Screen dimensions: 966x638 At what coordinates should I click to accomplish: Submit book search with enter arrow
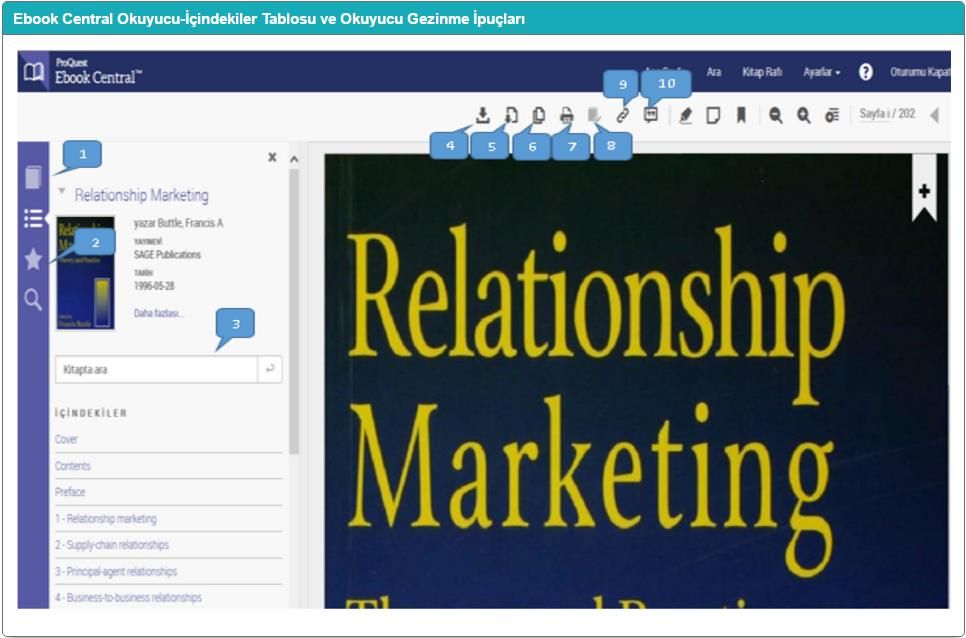[x=270, y=369]
